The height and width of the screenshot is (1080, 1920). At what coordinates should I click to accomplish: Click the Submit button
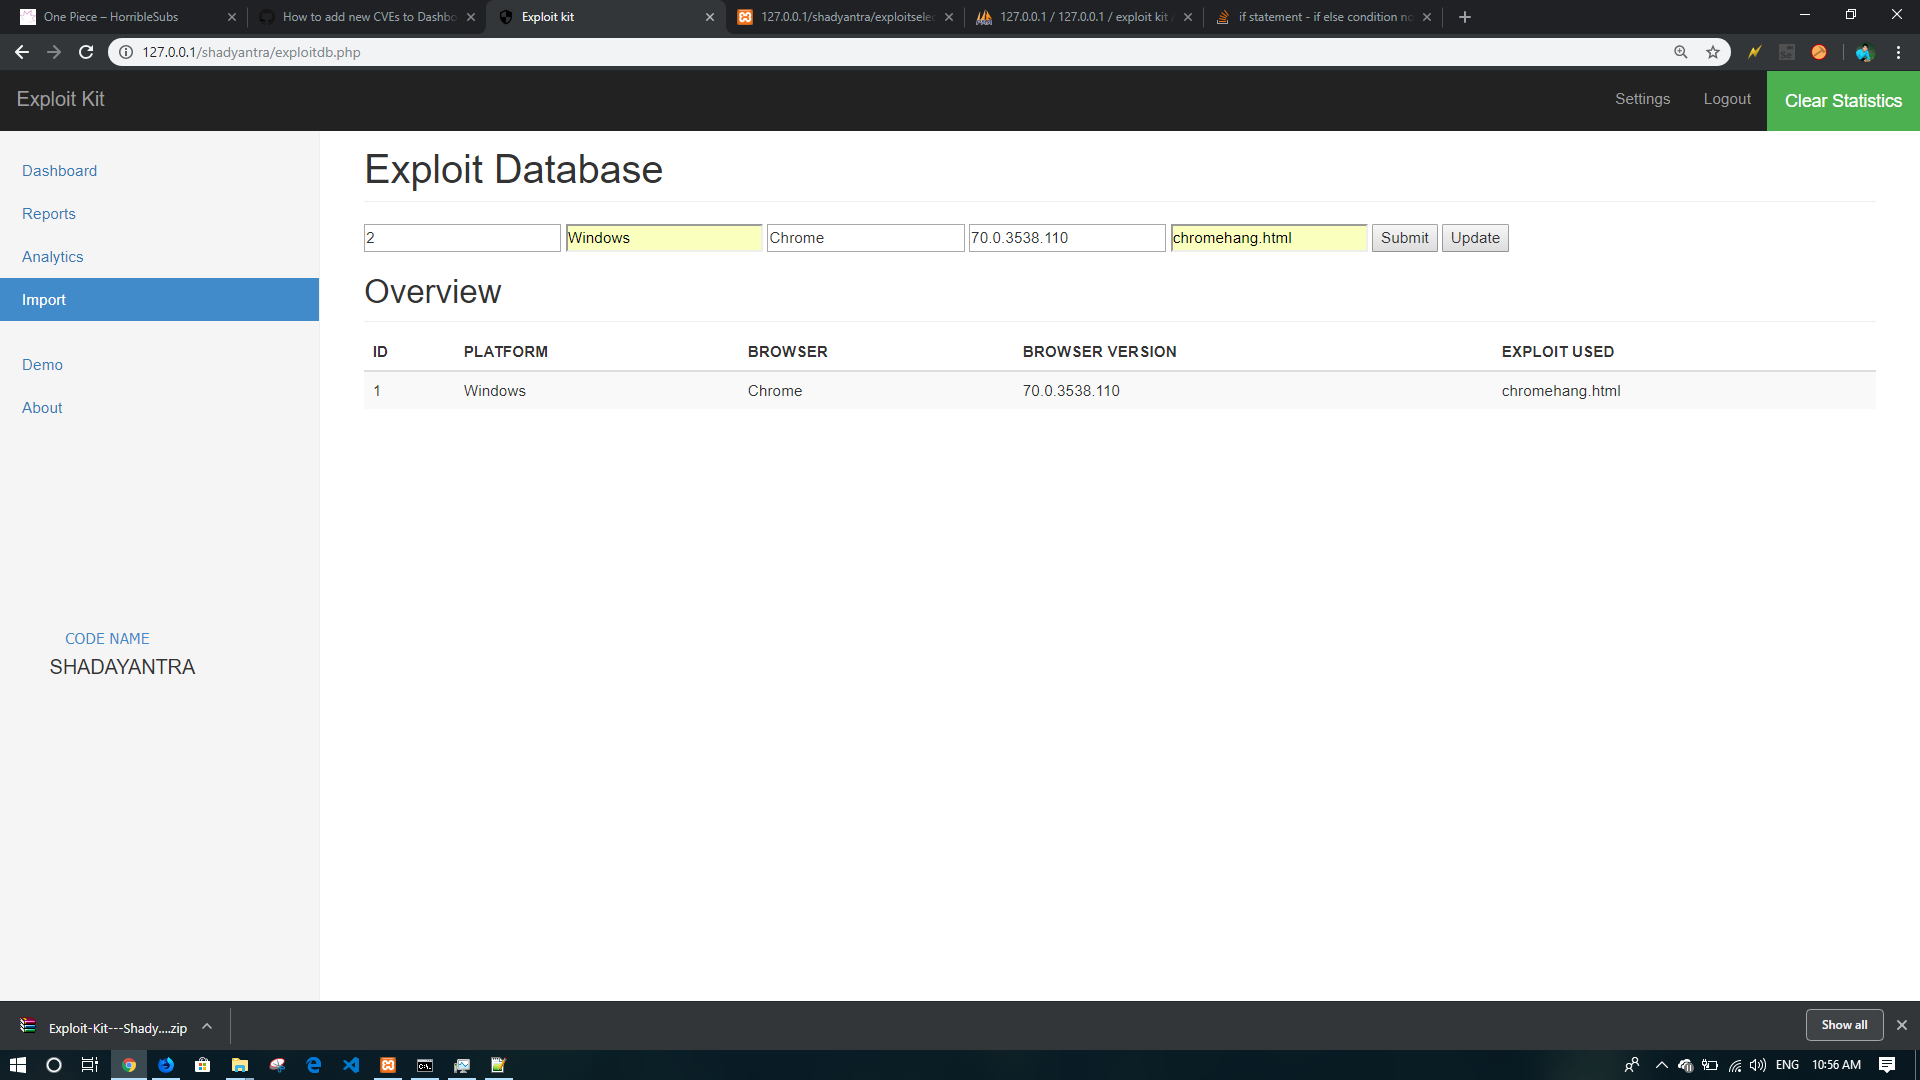(x=1404, y=238)
